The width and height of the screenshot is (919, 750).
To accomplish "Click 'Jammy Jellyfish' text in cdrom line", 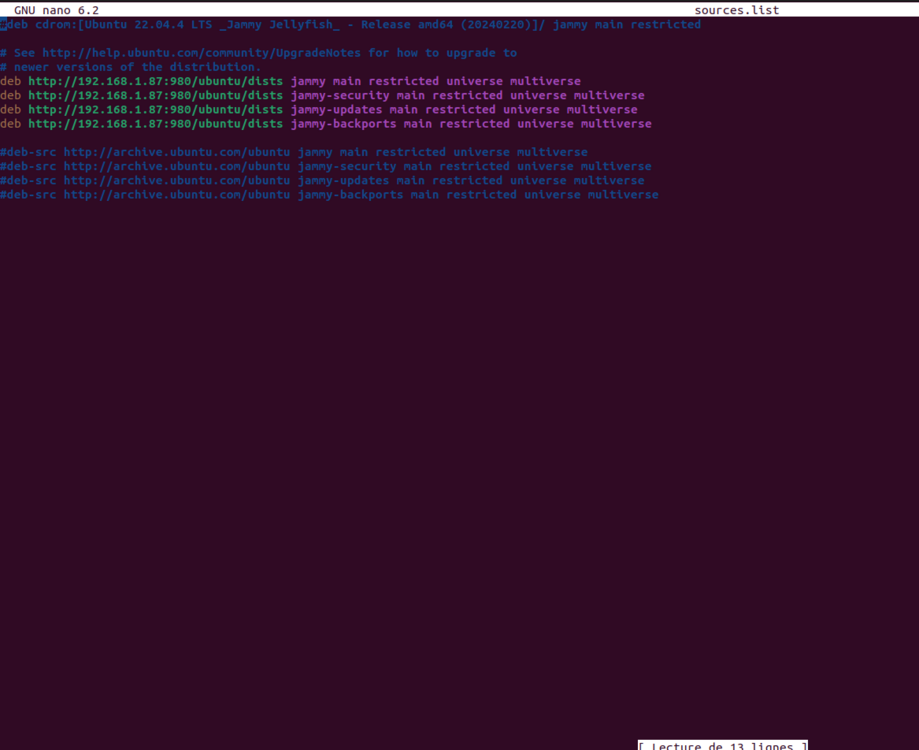I will coord(280,25).
